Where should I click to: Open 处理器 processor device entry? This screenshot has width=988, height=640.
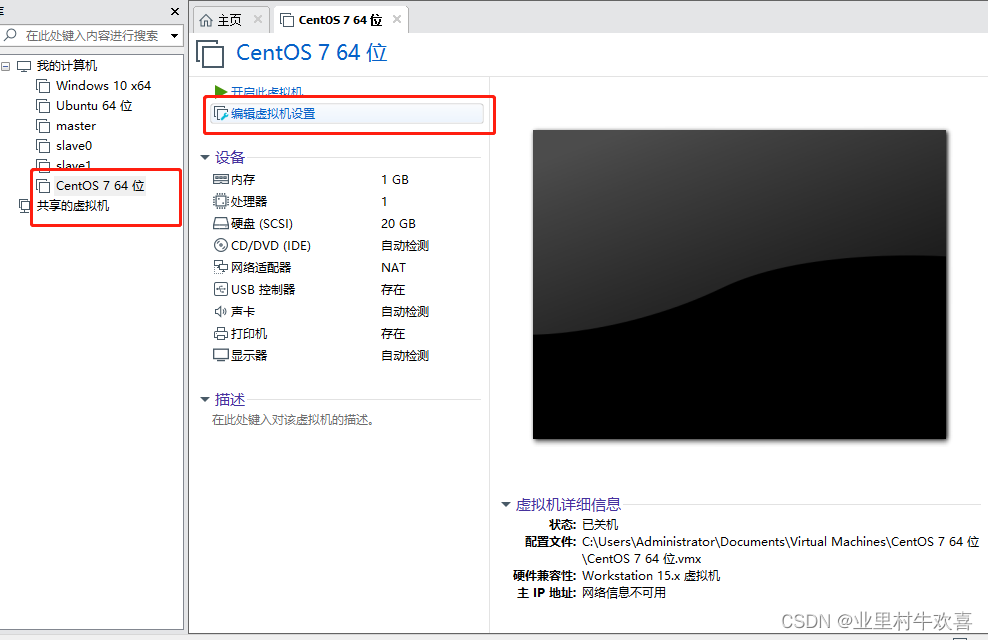tap(249, 202)
